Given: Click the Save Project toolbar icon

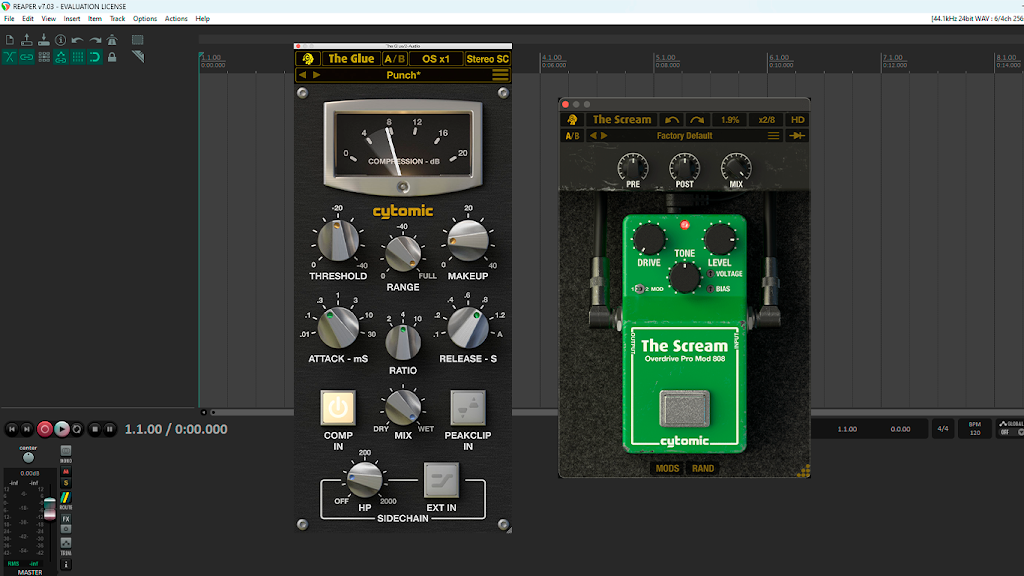Looking at the screenshot, I should click(44, 40).
